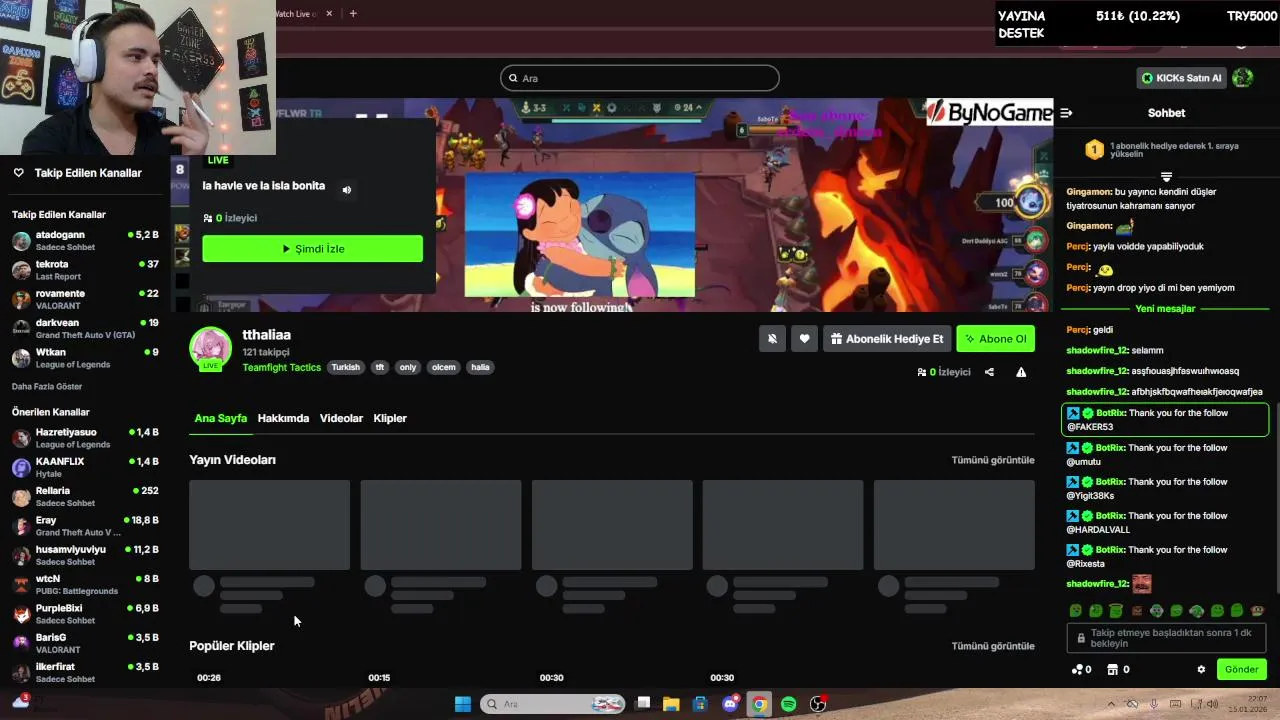
Task: Open a new browser tab with plus button
Action: [353, 13]
